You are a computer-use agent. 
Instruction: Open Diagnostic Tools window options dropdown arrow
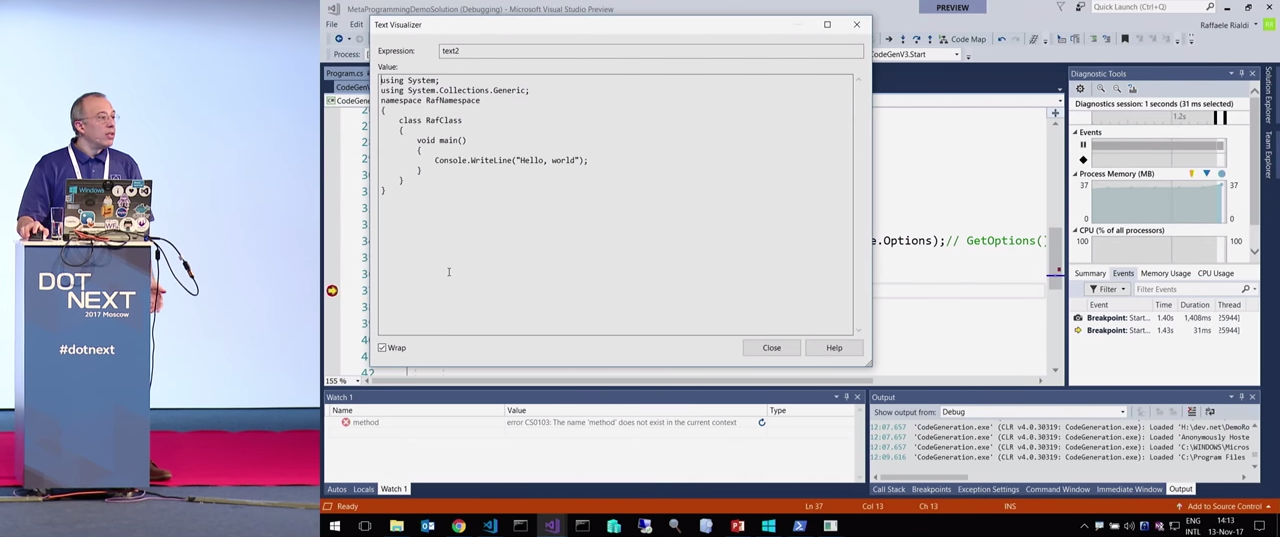point(1231,73)
